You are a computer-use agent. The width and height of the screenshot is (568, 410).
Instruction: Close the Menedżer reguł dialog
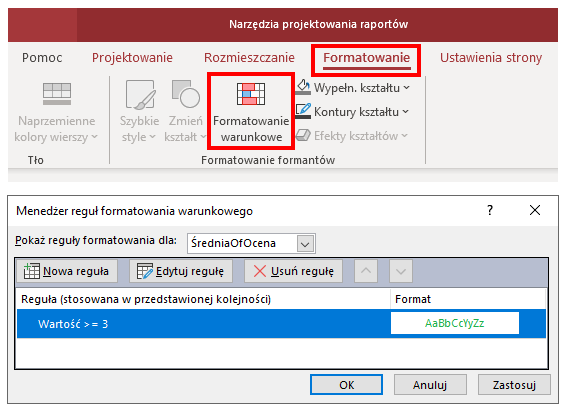point(535,210)
